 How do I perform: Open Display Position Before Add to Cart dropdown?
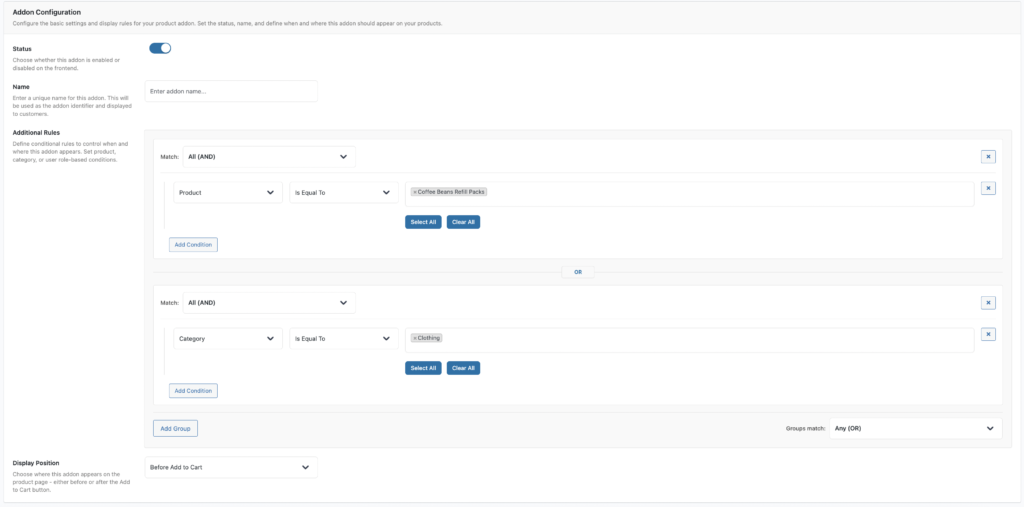[x=231, y=467]
